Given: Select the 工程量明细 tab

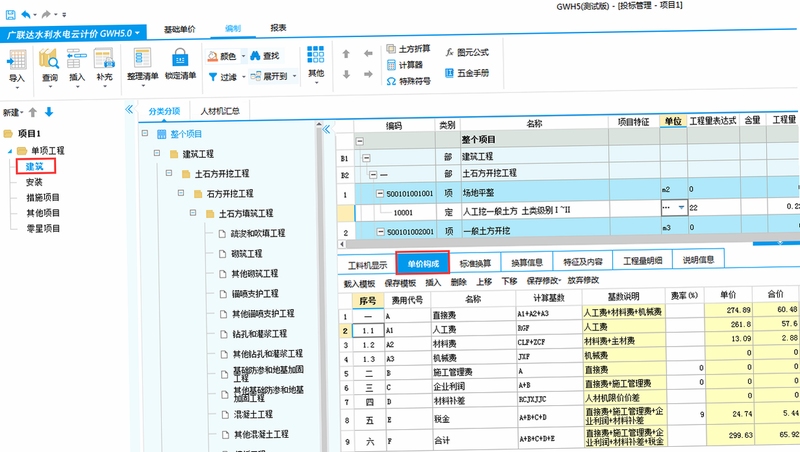Looking at the screenshot, I should [x=642, y=260].
